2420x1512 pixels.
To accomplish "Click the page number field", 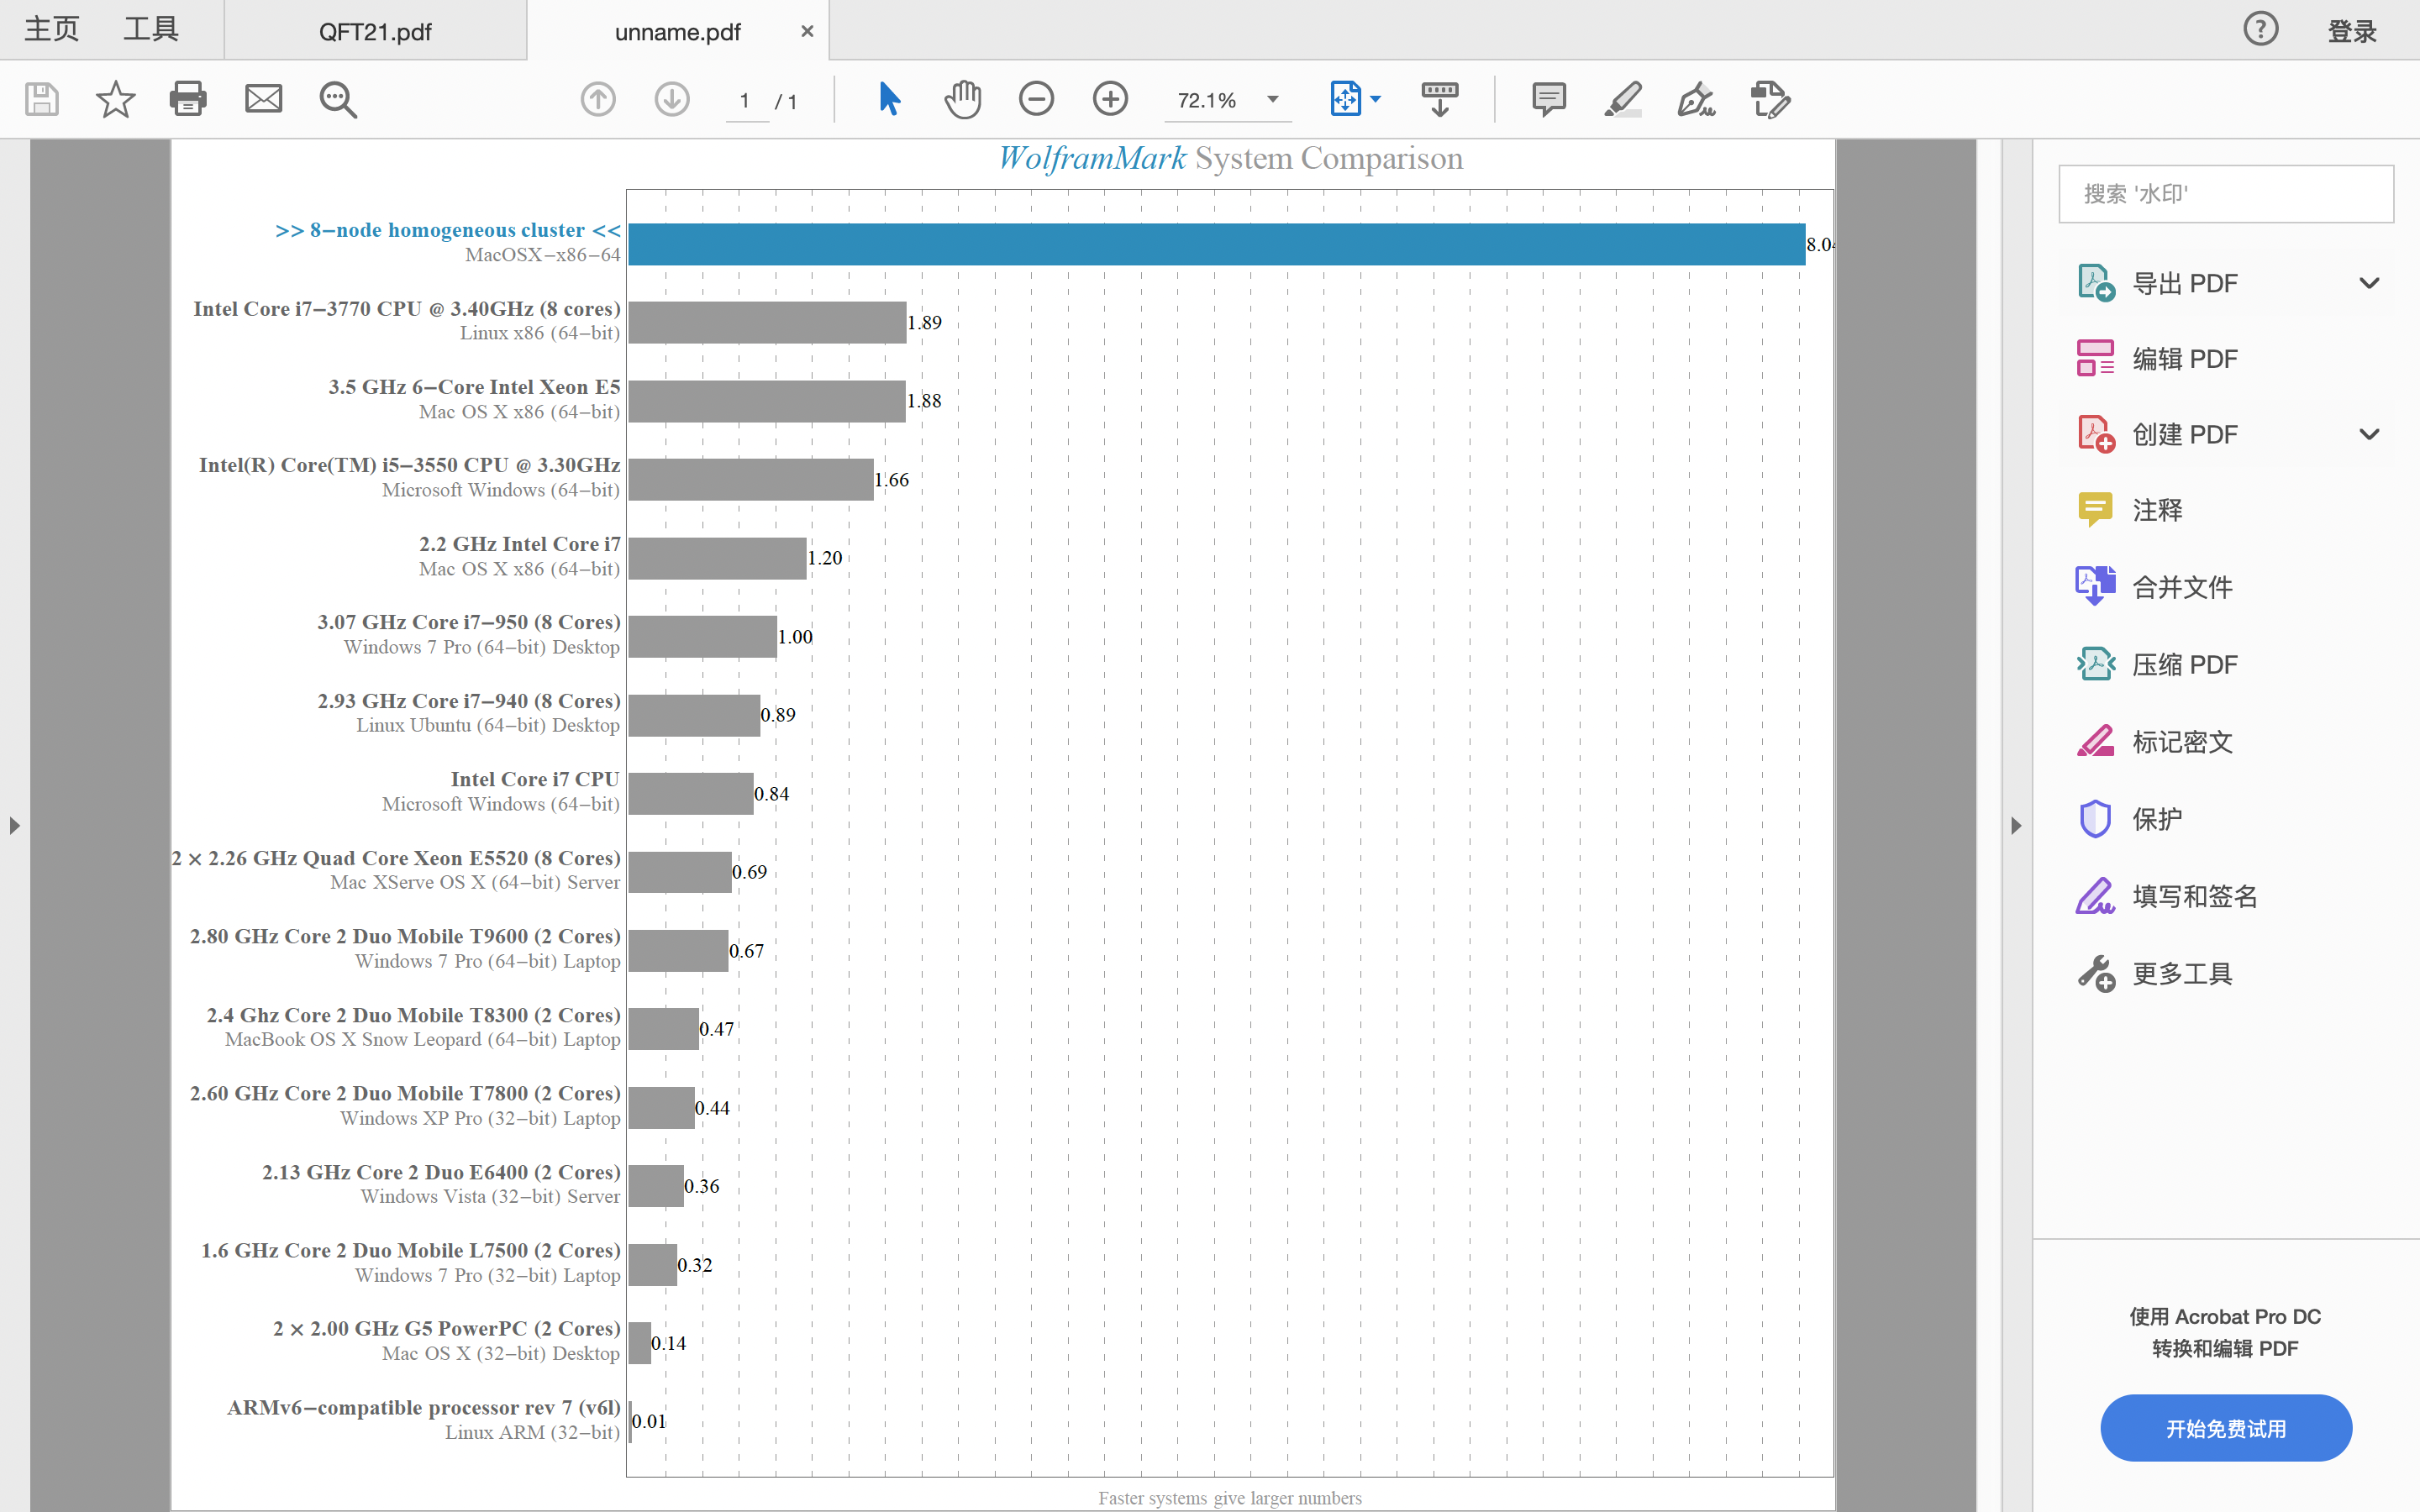I will pos(746,100).
